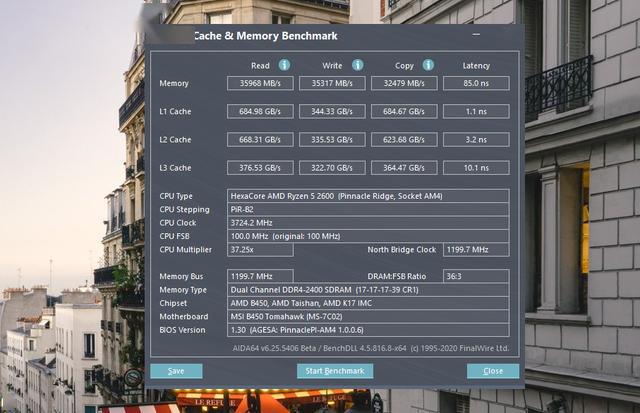
Task: Click the Memory Latency 85.0 ns field
Action: [476, 83]
